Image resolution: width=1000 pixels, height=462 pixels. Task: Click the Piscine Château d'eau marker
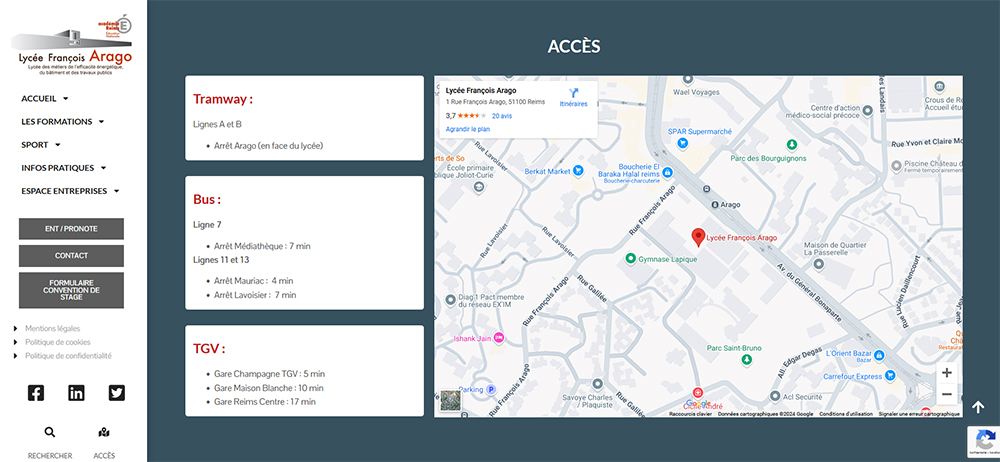tap(897, 166)
